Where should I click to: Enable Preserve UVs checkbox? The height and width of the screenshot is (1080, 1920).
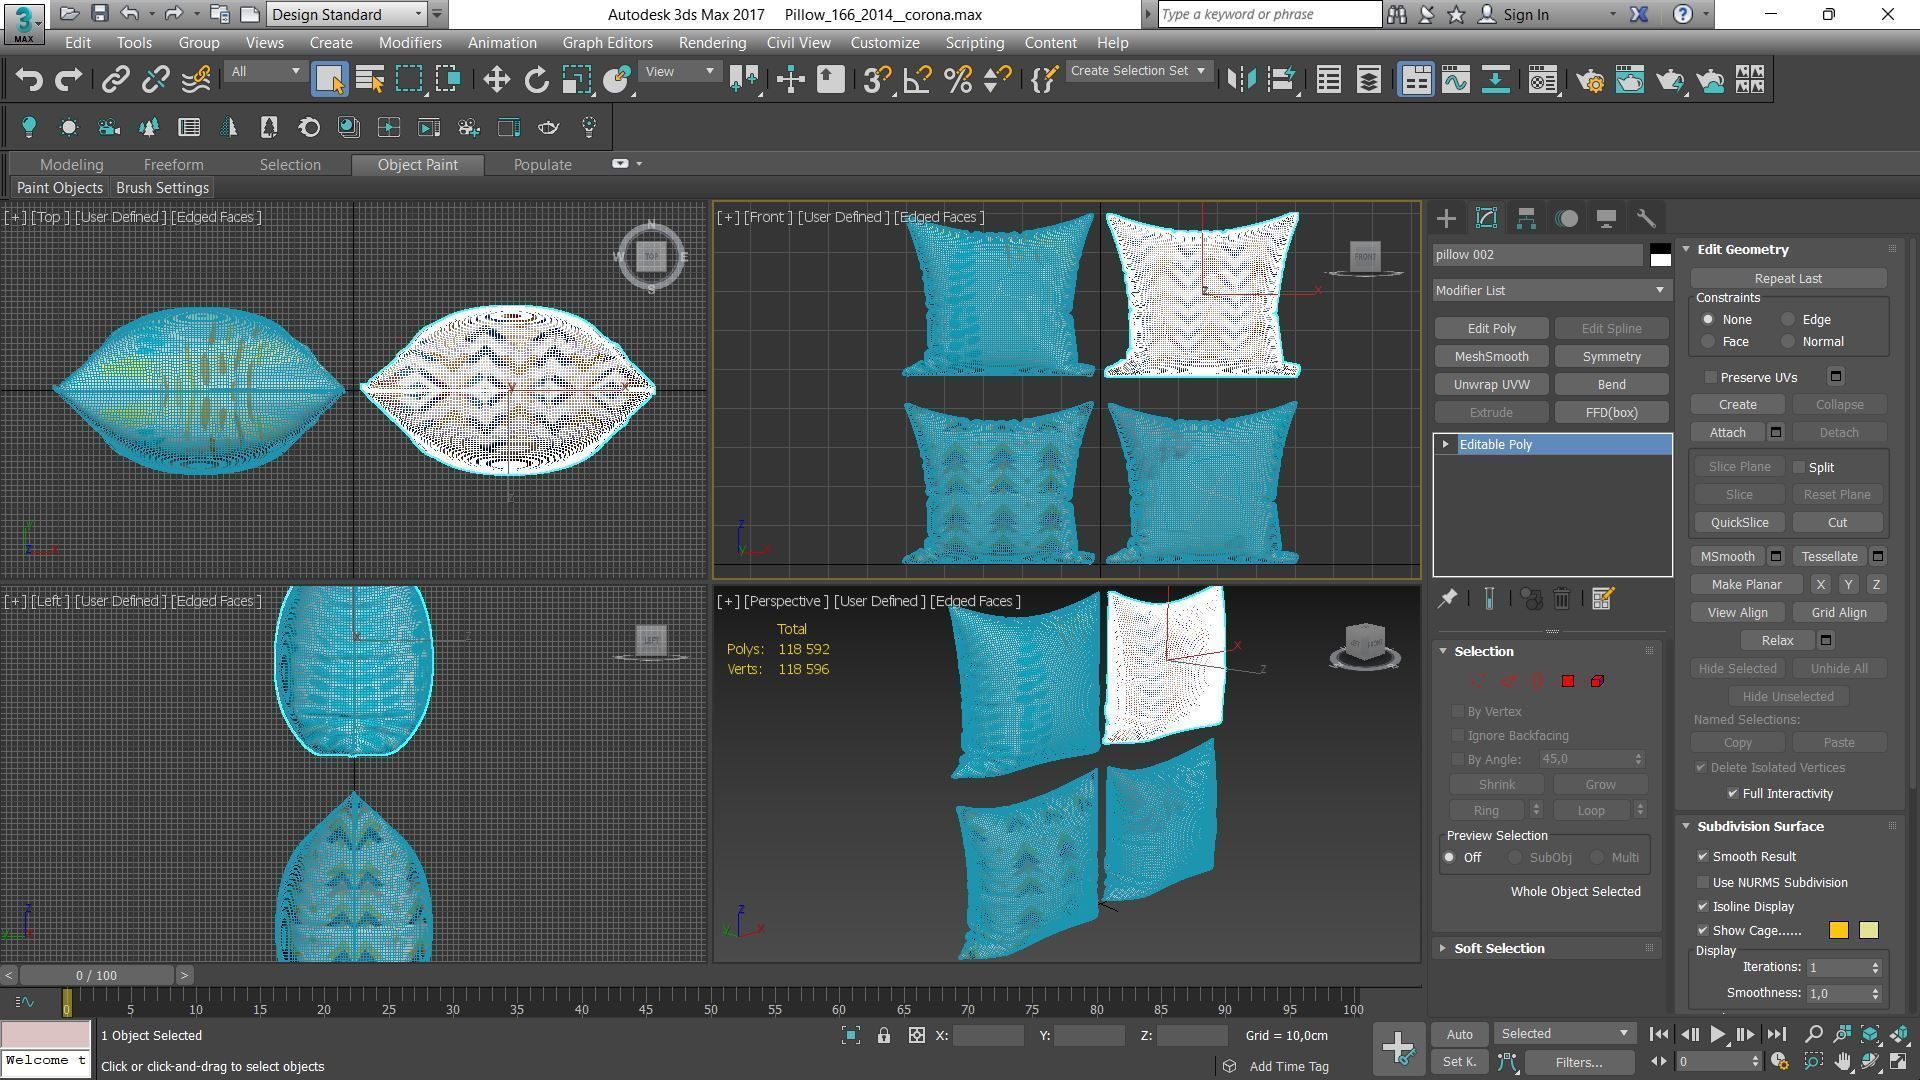(x=1711, y=377)
